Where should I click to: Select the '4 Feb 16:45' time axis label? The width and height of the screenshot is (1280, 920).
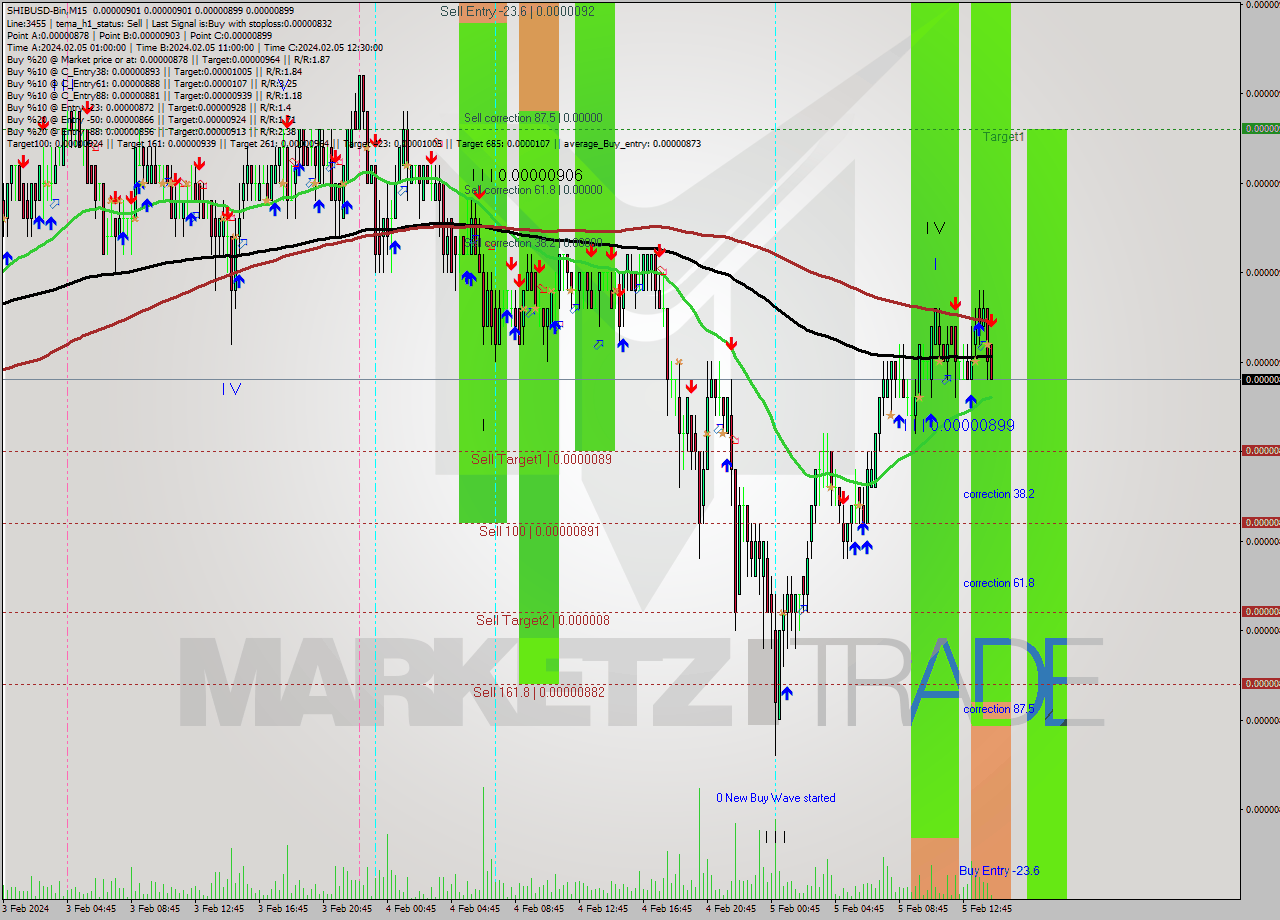coord(667,909)
